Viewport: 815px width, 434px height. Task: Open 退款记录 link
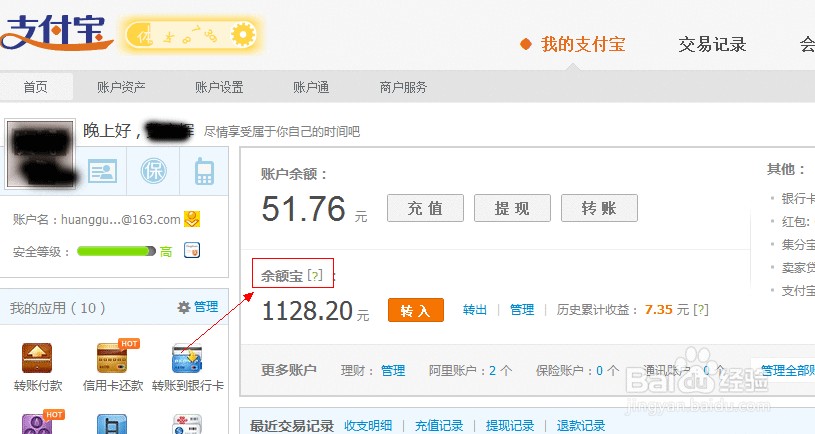(581, 426)
